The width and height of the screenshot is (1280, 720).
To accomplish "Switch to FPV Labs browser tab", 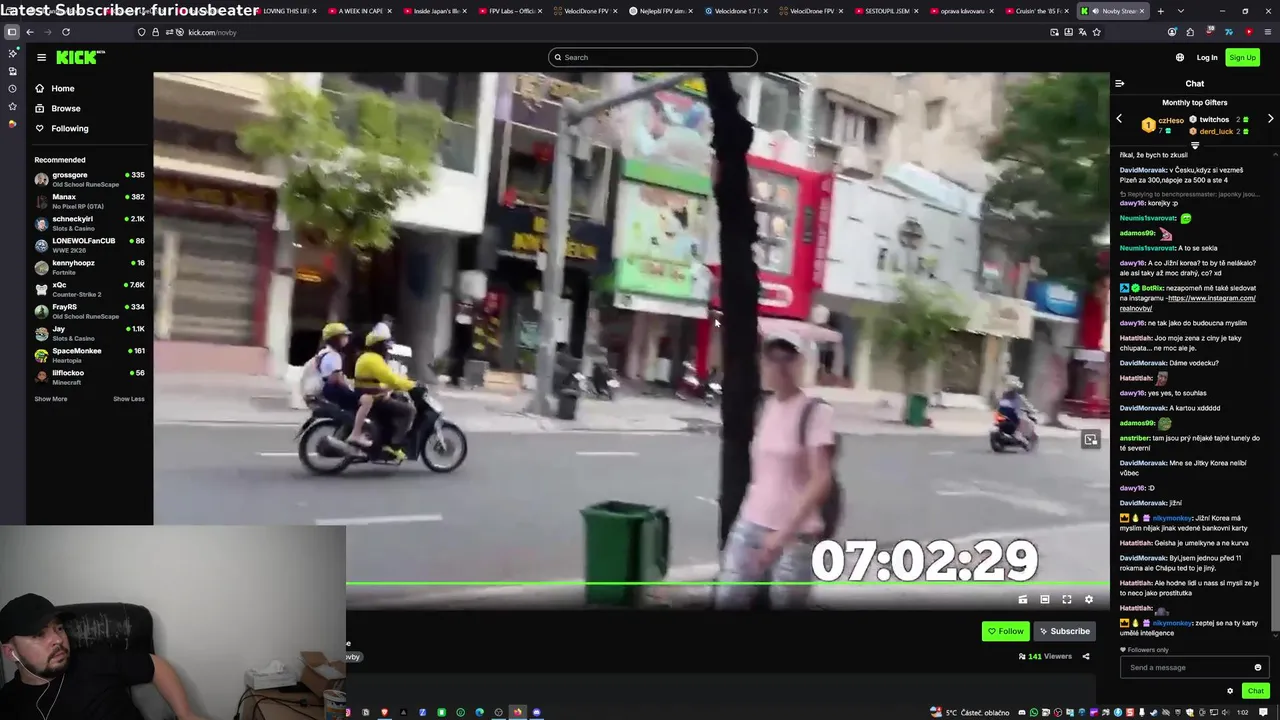I will (511, 11).
